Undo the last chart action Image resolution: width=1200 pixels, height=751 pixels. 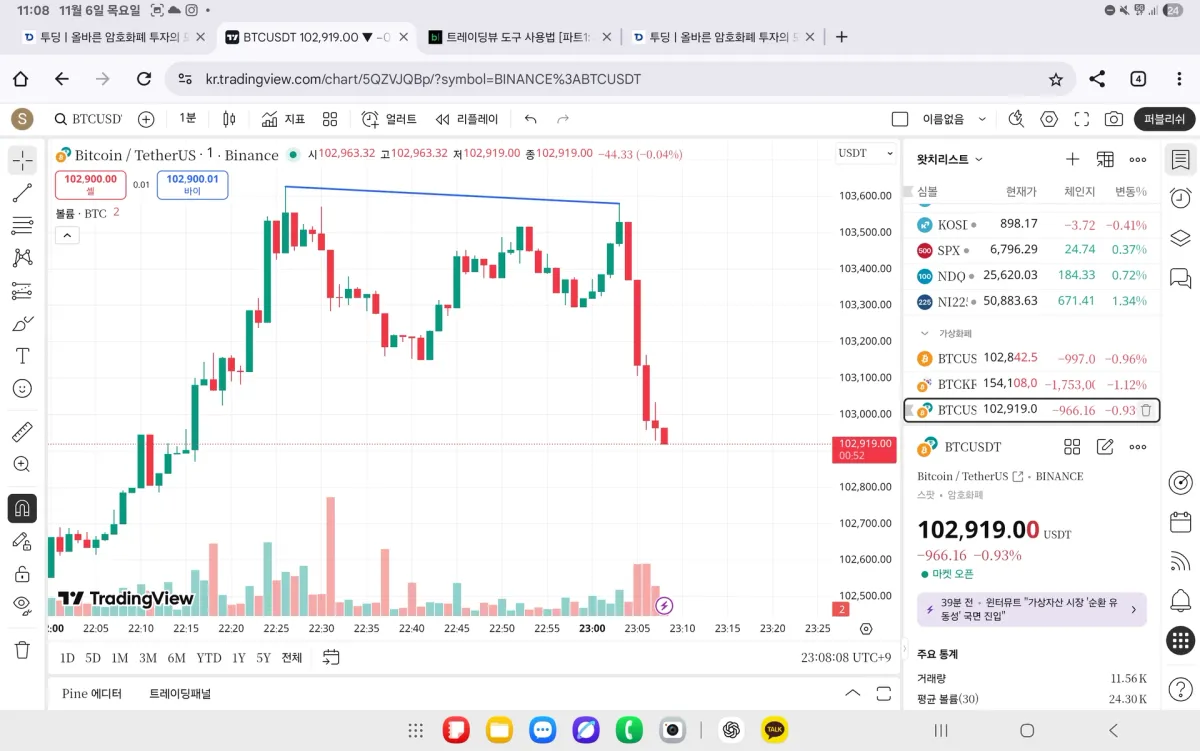(x=531, y=119)
